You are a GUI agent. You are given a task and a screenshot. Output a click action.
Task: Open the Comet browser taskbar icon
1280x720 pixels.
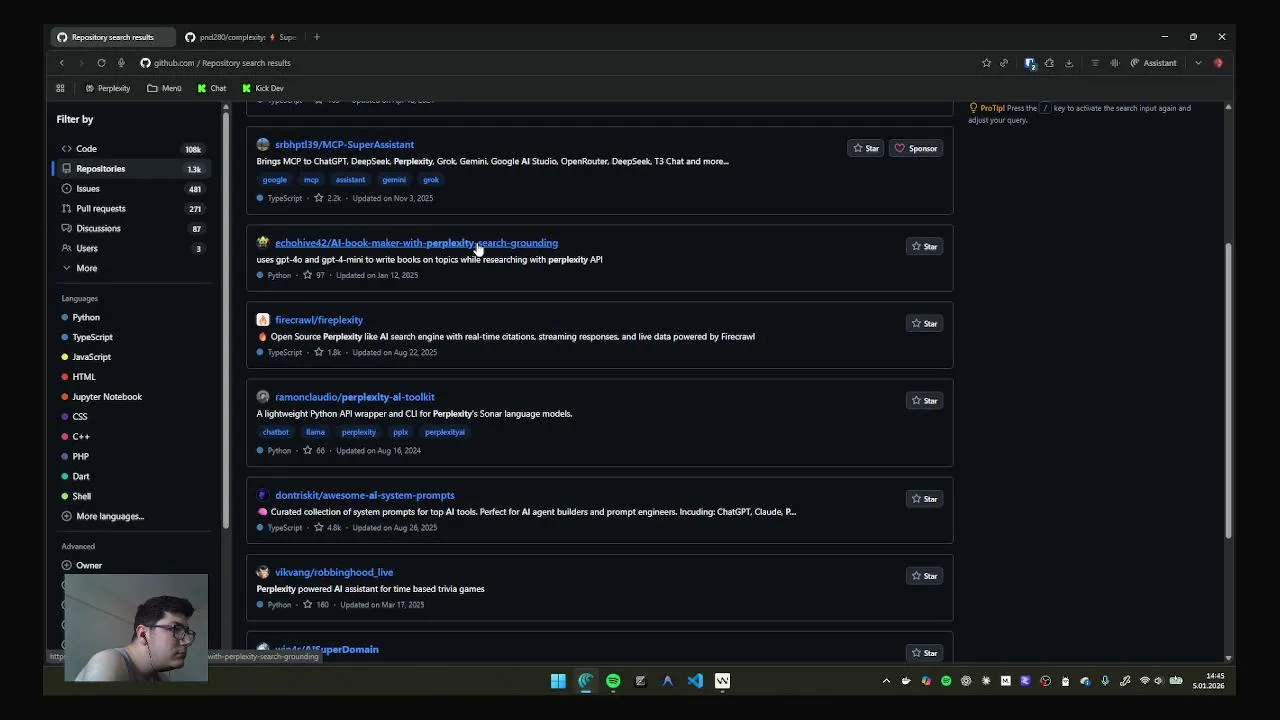(x=586, y=681)
